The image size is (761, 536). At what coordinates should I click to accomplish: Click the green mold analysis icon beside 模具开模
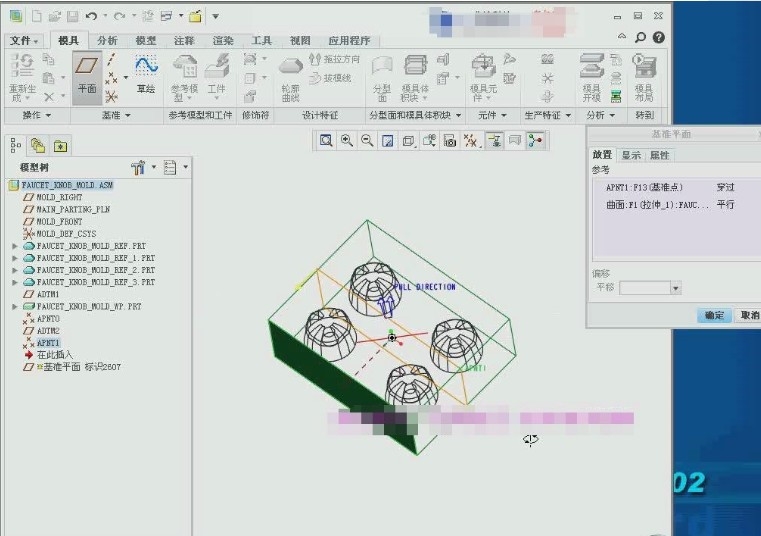[616, 96]
